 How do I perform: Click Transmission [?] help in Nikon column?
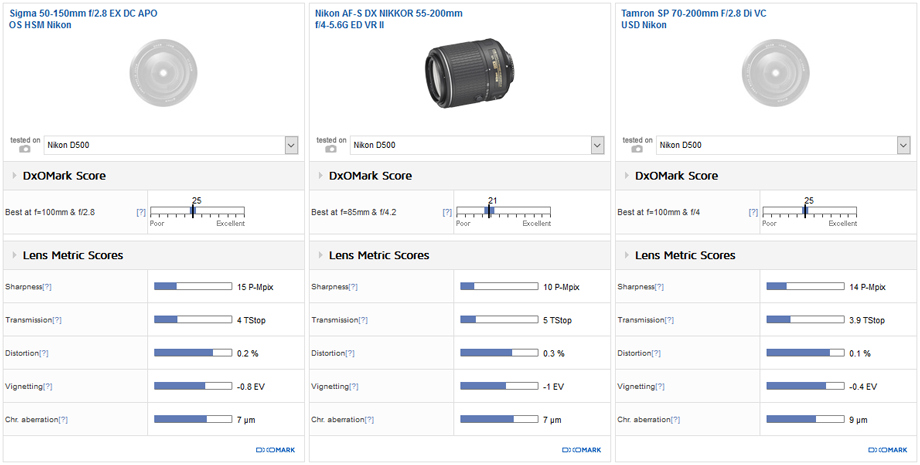coord(363,320)
